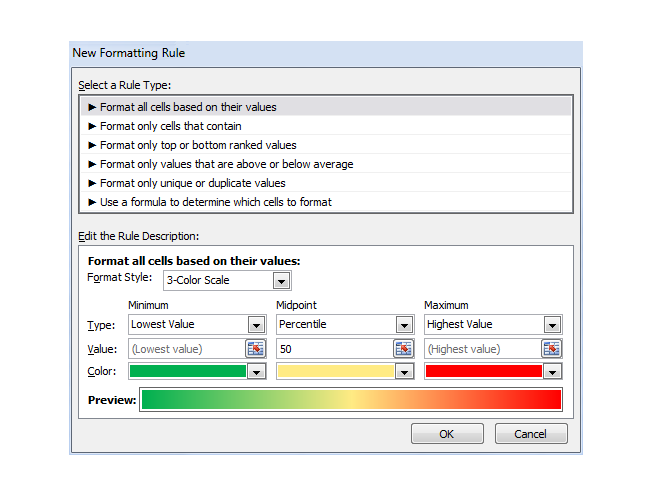Click the Cancel button
Screen dimensions: 652x500
tap(531, 434)
